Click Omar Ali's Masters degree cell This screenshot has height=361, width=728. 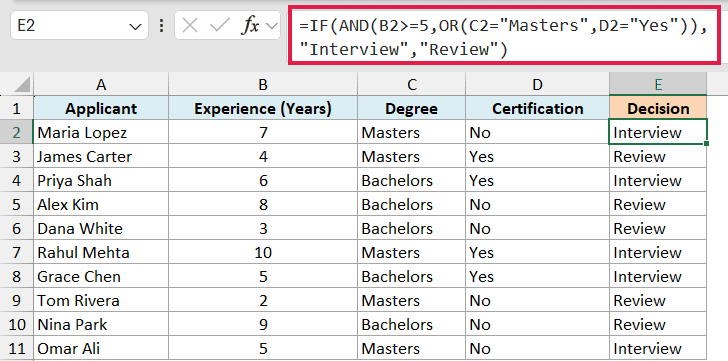coord(411,348)
